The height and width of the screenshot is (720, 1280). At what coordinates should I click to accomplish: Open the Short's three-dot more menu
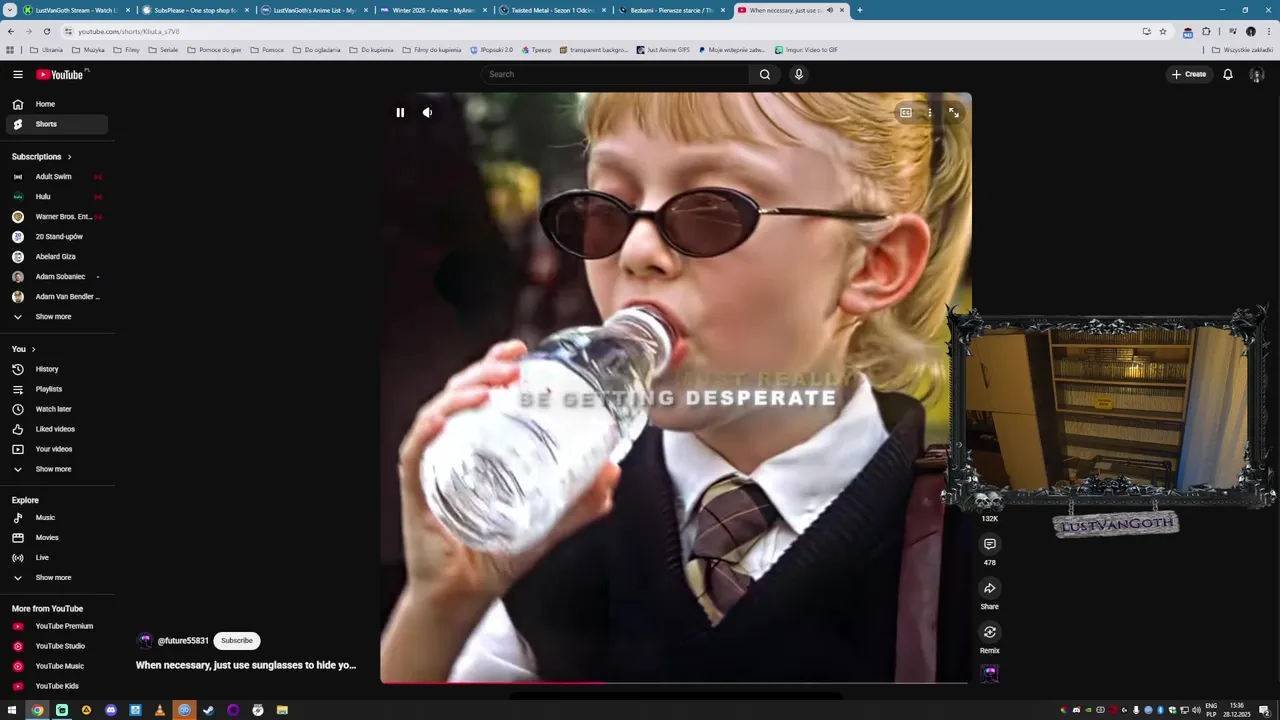pos(930,113)
